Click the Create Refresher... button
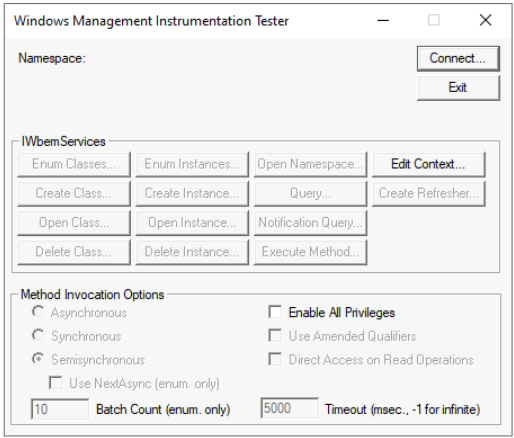 pyautogui.click(x=428, y=193)
